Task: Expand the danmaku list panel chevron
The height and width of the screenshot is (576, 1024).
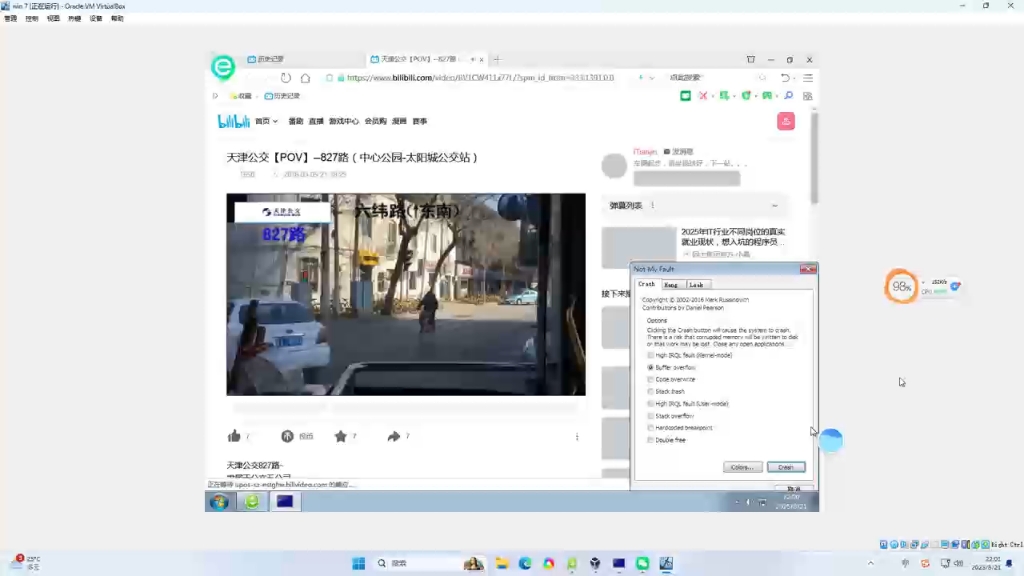Action: (x=775, y=206)
